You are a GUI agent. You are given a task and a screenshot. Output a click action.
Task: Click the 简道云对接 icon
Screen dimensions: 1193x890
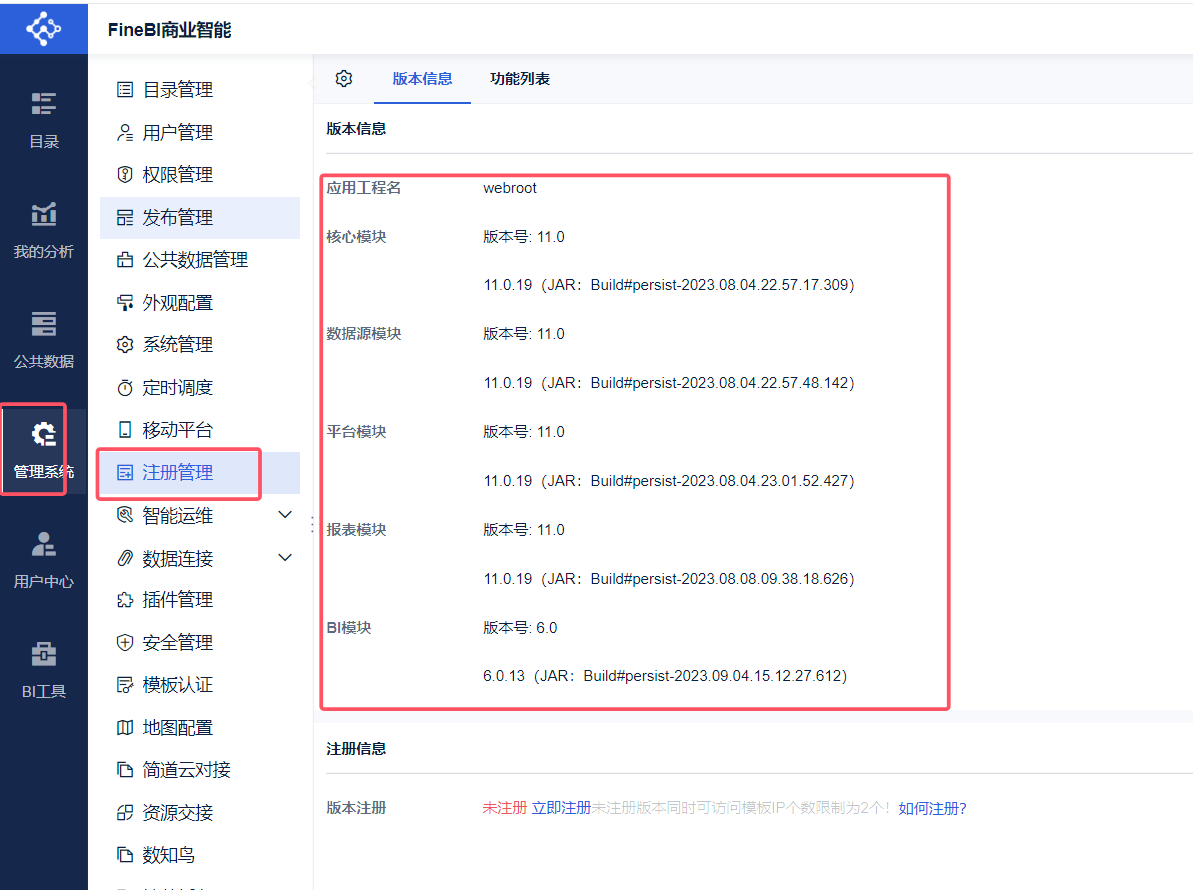click(x=125, y=770)
